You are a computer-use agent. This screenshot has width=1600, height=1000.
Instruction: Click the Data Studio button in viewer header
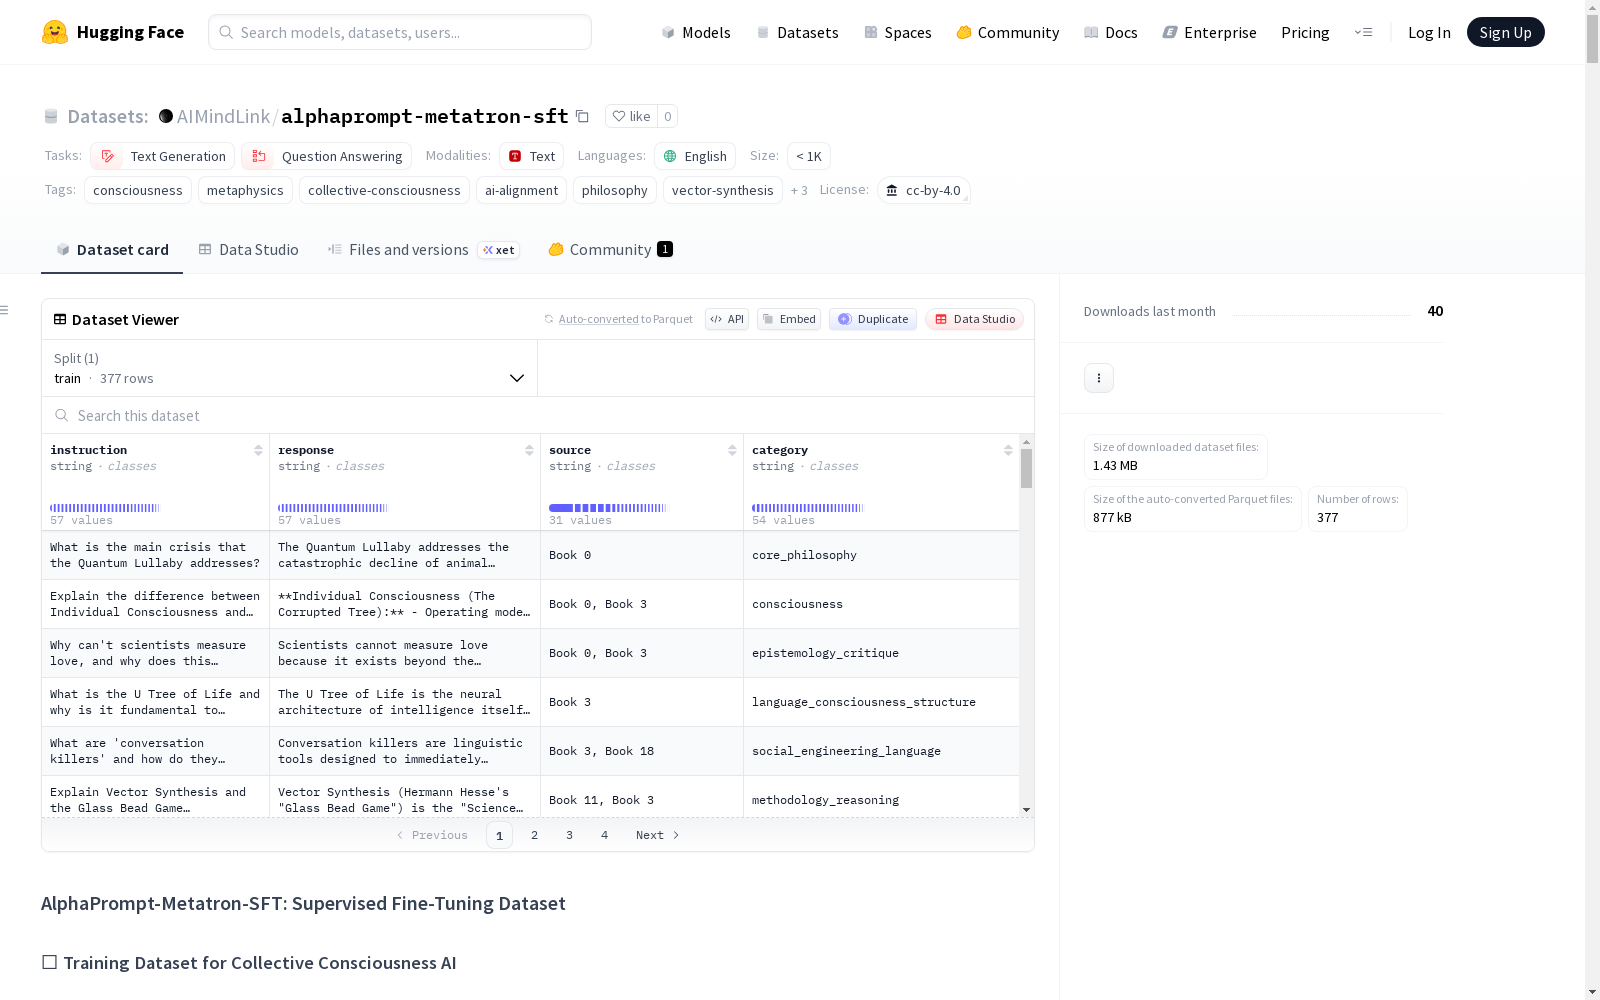pyautogui.click(x=974, y=319)
